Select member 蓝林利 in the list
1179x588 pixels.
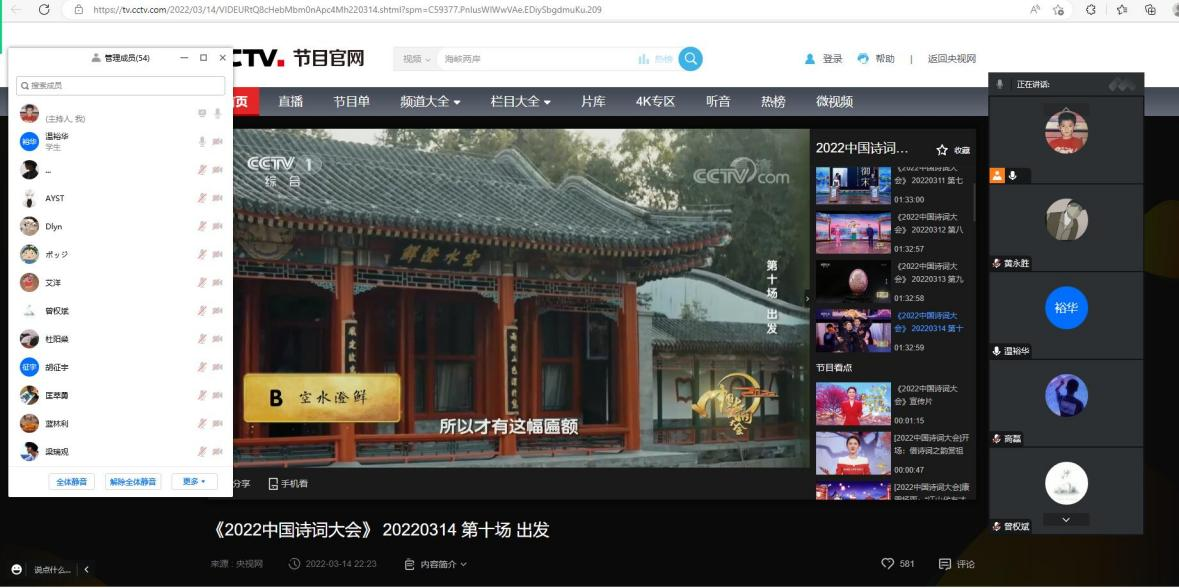point(120,423)
